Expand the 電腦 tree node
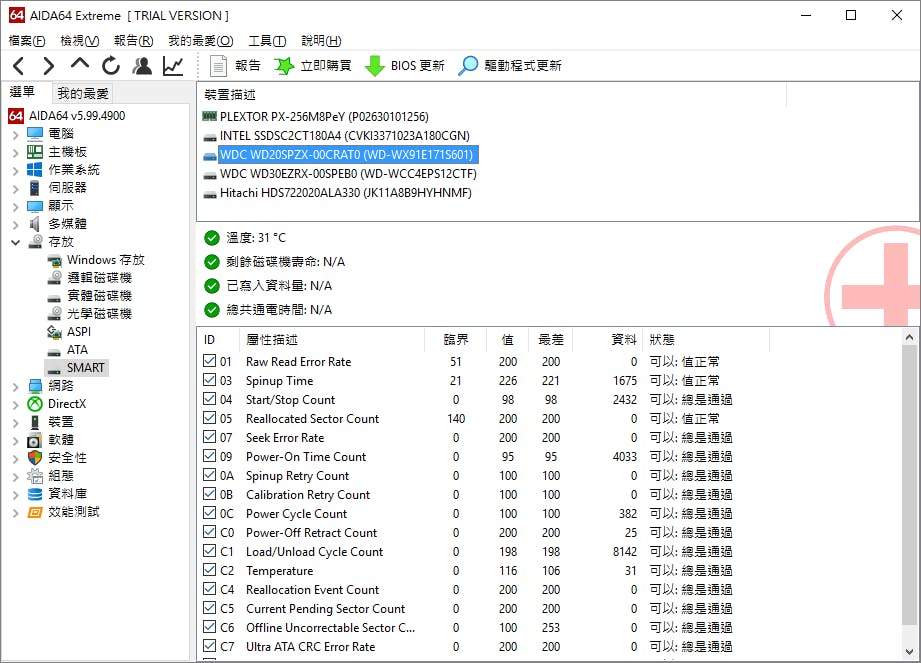The image size is (921, 663). [x=15, y=134]
